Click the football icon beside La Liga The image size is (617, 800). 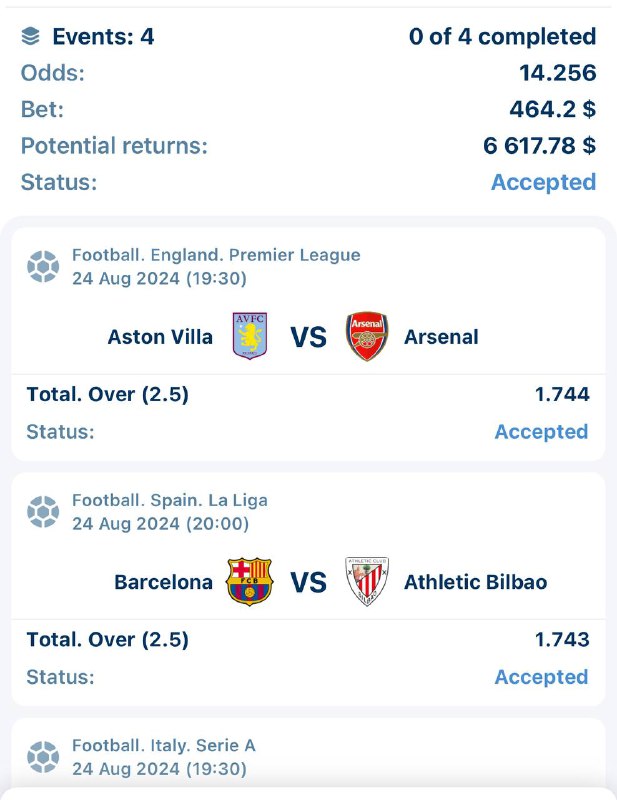[43, 511]
